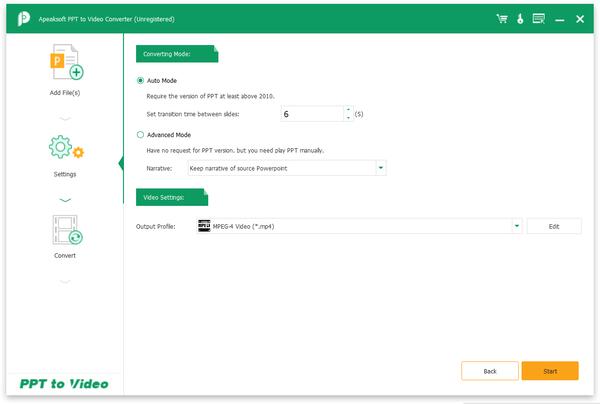This screenshot has height=404, width=600.
Task: Click the transition time value field
Action: pyautogui.click(x=313, y=114)
